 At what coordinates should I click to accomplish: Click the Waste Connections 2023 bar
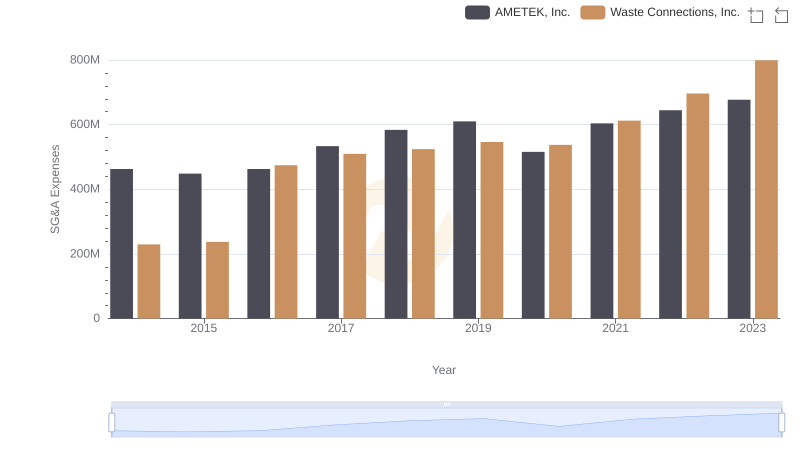tap(766, 189)
